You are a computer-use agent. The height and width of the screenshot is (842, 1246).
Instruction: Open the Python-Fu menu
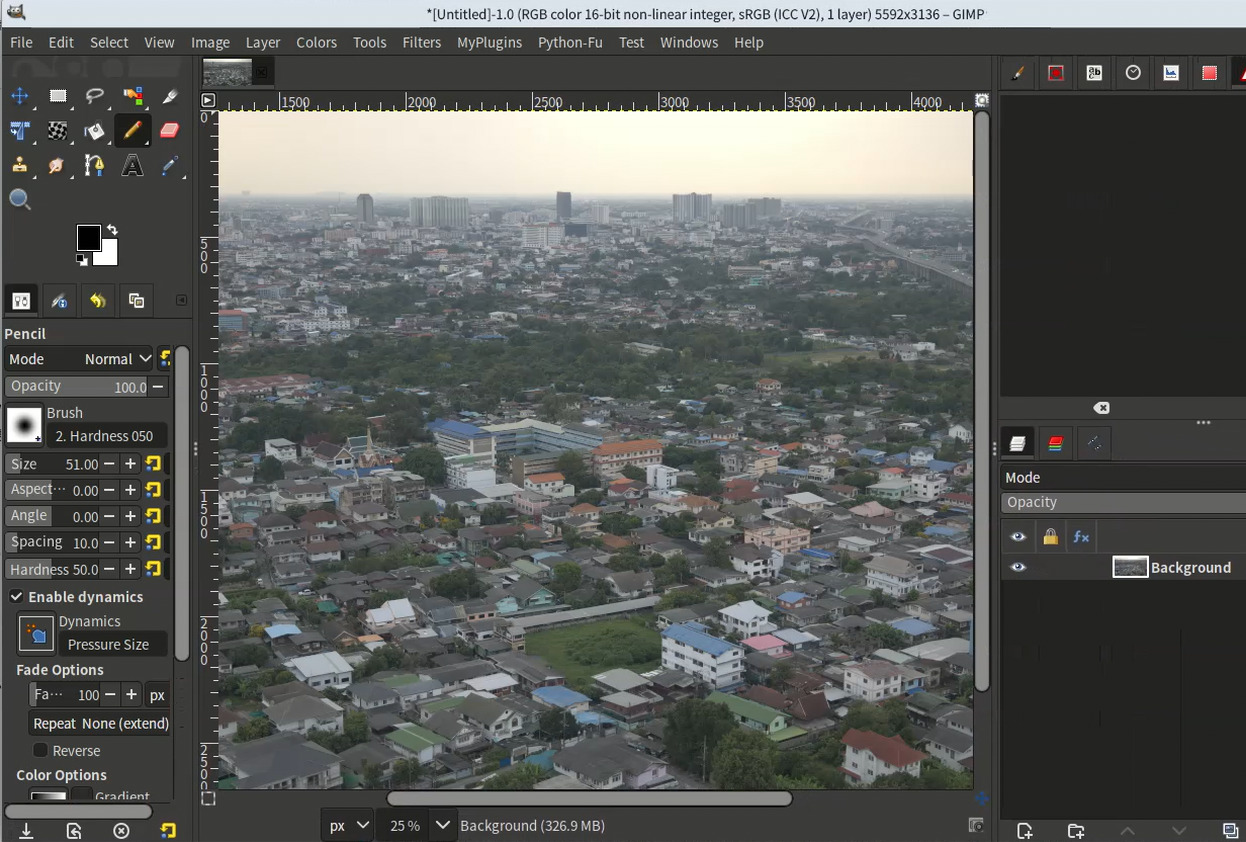[569, 42]
